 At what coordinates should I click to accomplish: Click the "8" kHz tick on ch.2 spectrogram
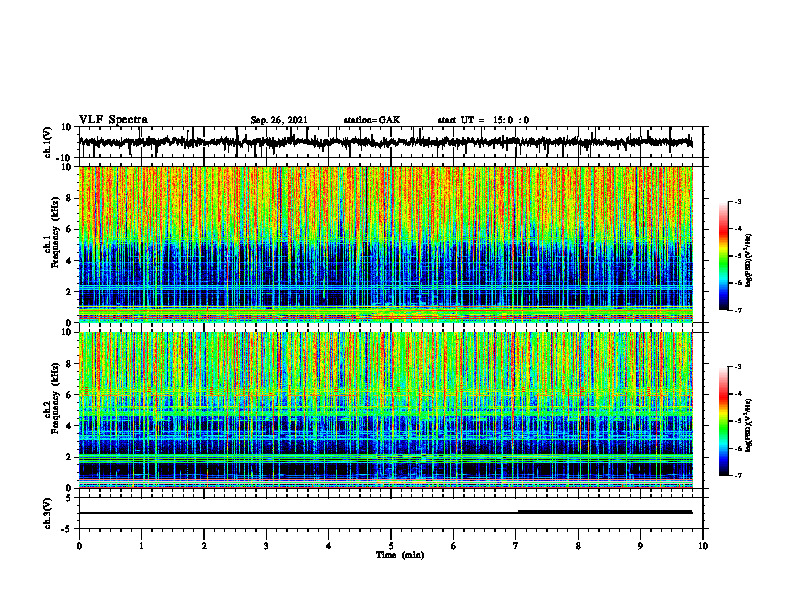point(70,364)
